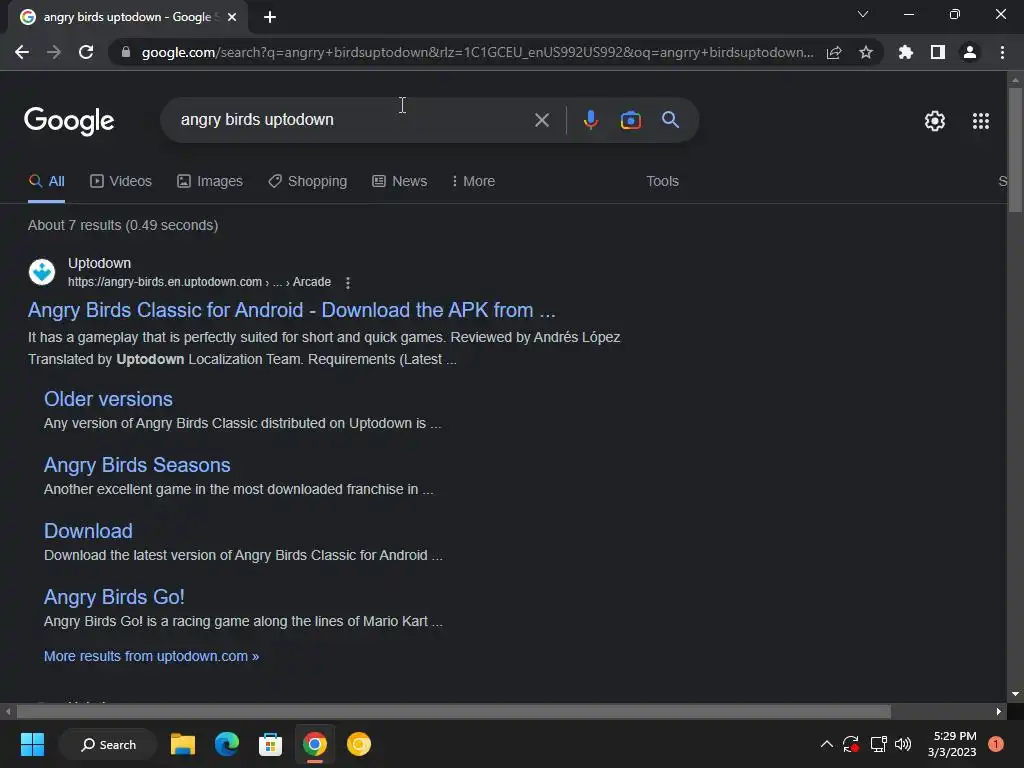
Task: Open search Tools options
Action: pyautogui.click(x=662, y=182)
